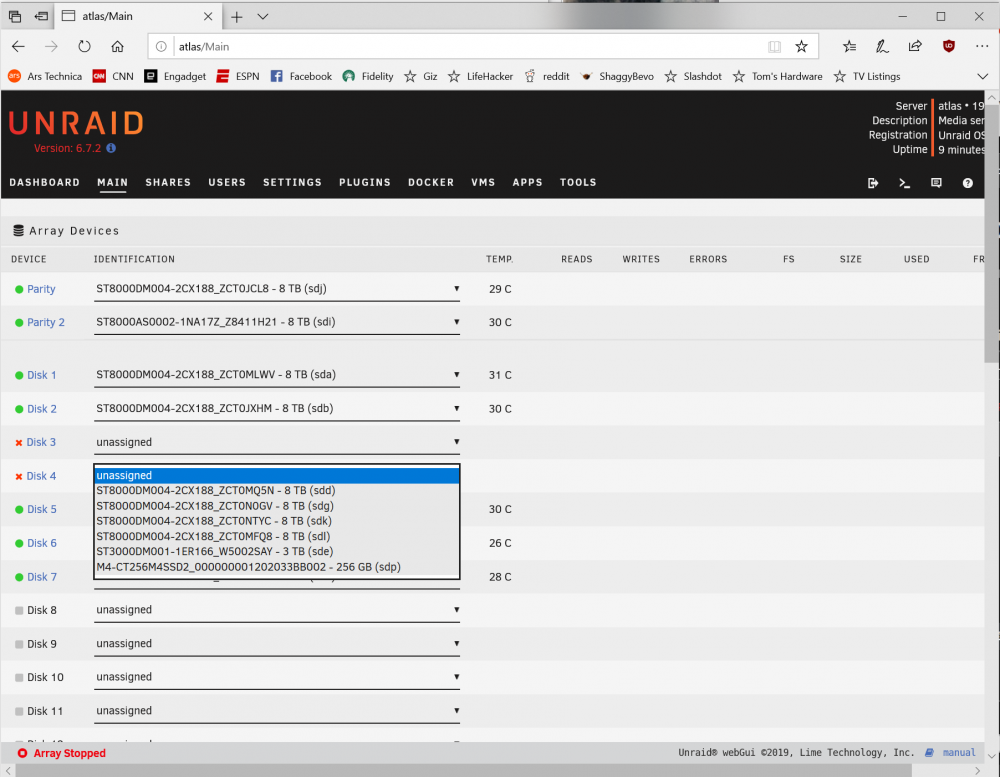Viewport: 1000px width, 777px height.
Task: Open the Plugins tab
Action: coord(365,182)
